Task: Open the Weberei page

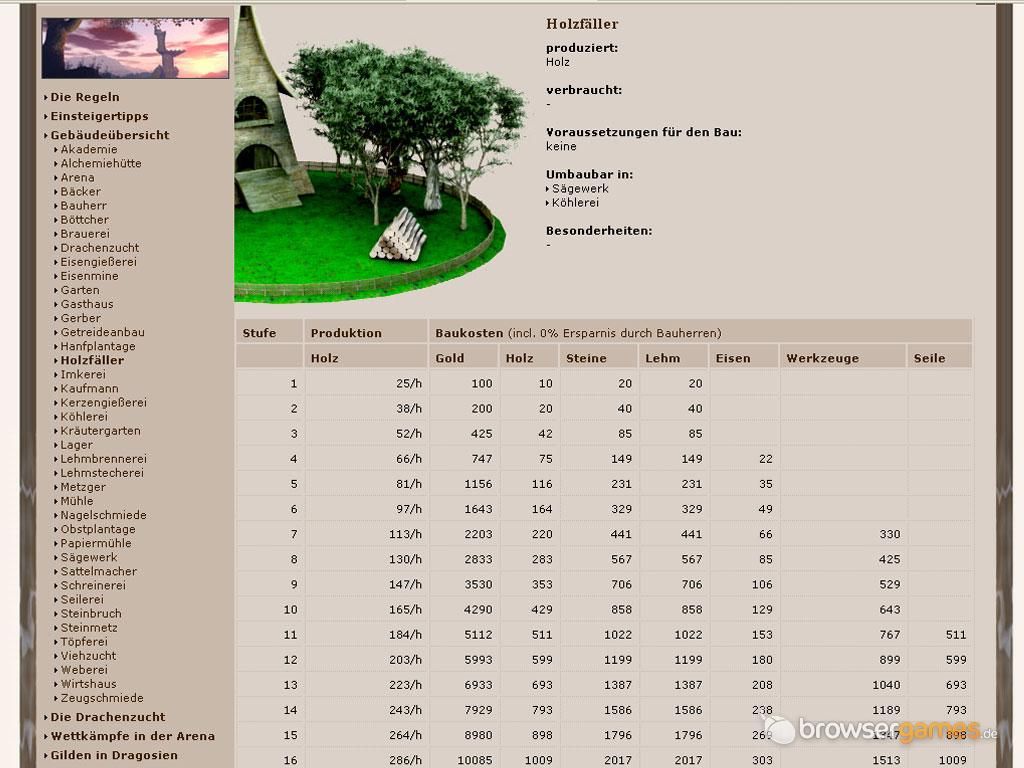Action: (84, 671)
